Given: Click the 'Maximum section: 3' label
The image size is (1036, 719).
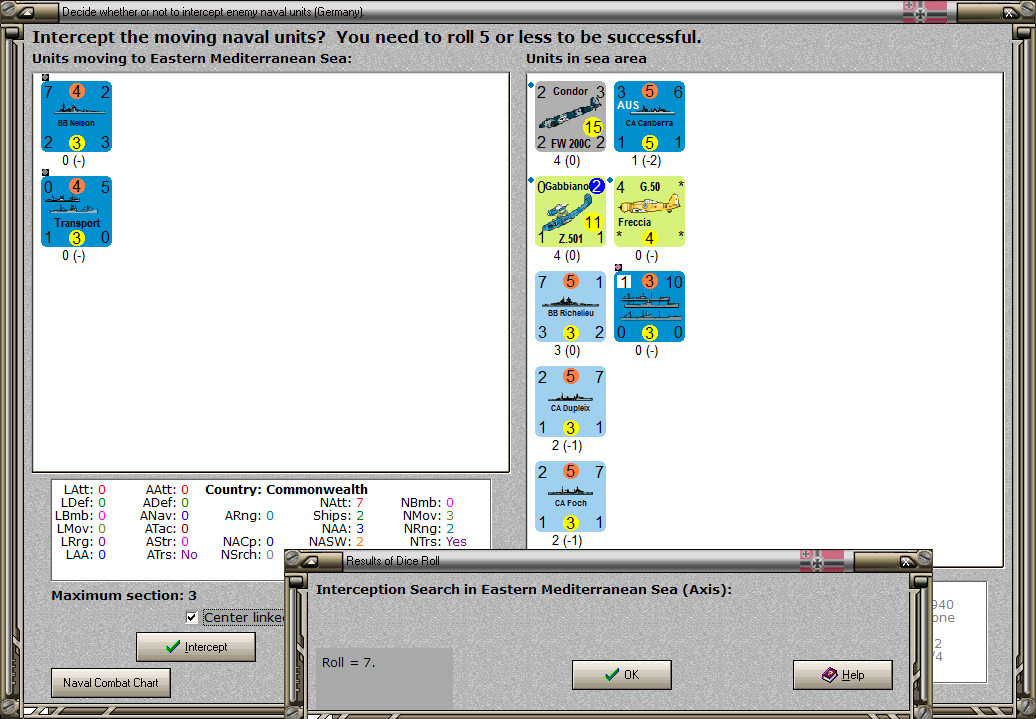Looking at the screenshot, I should click(124, 595).
